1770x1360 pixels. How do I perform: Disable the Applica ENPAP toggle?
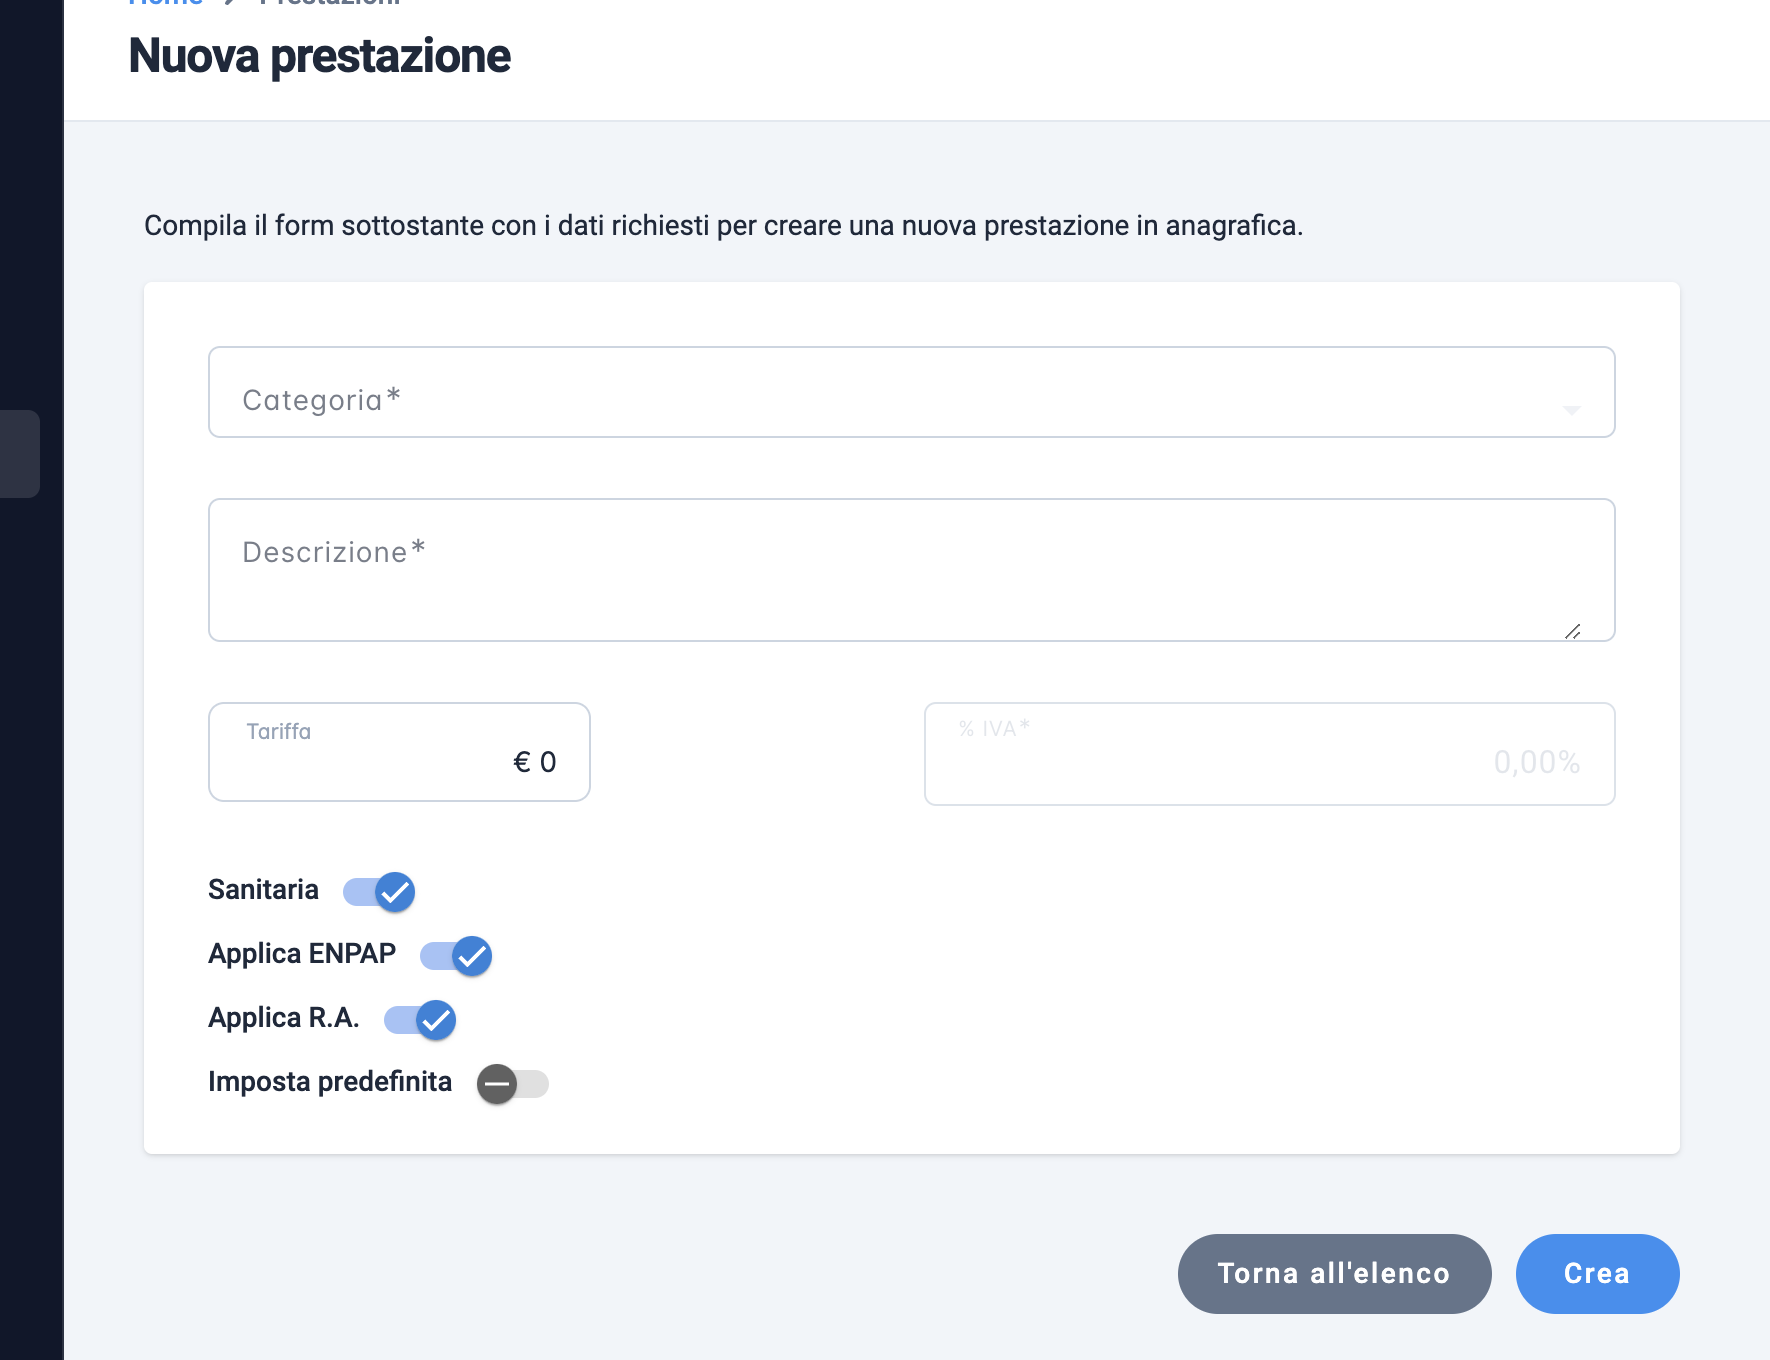point(456,956)
